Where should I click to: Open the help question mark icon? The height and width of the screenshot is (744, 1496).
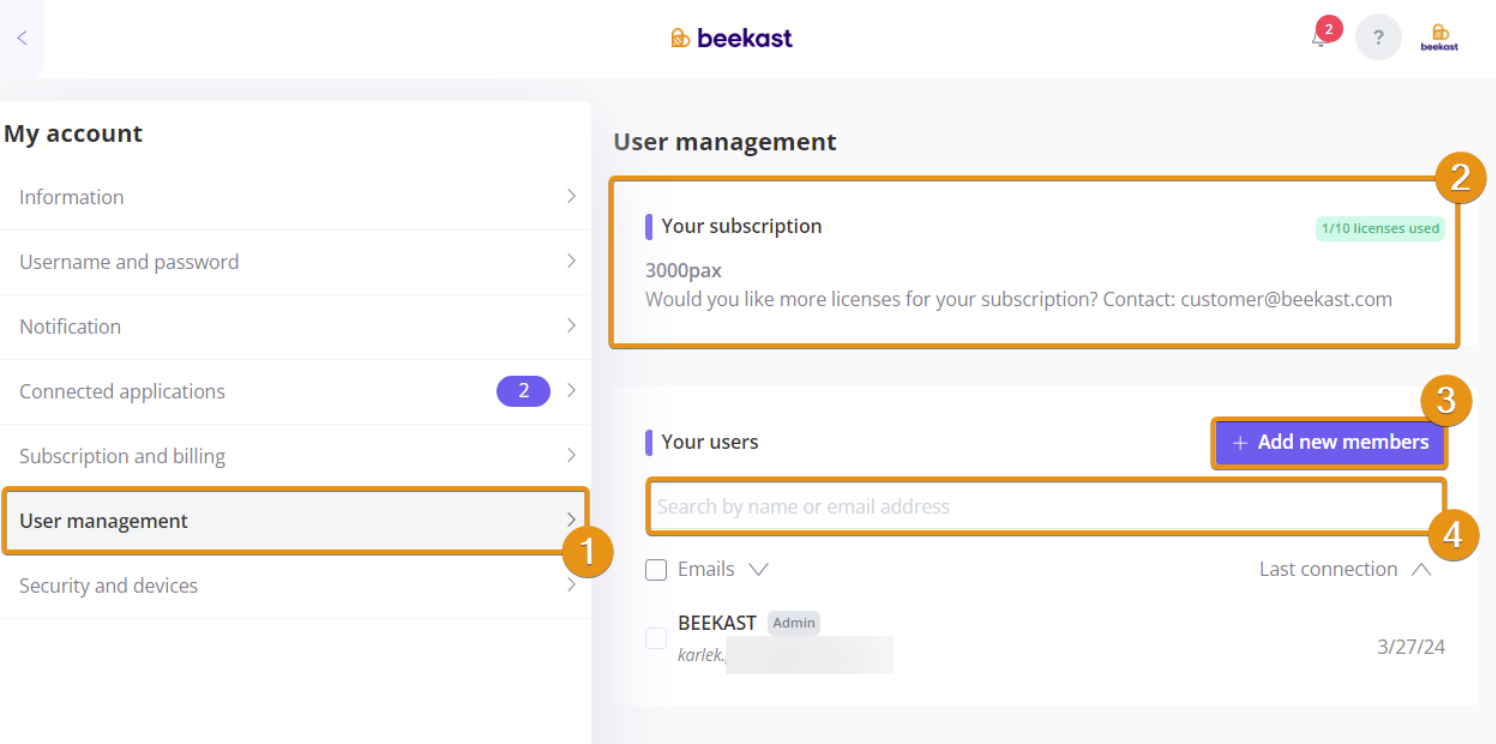(1378, 38)
